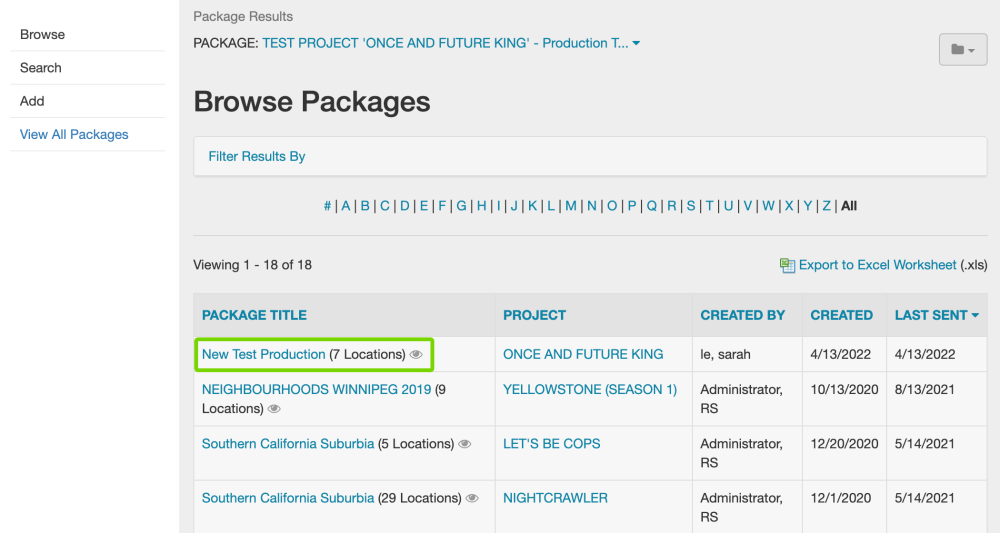This screenshot has height=533, width=1000.
Task: Open the ONCE AND FUTURE KING project
Action: [x=583, y=354]
